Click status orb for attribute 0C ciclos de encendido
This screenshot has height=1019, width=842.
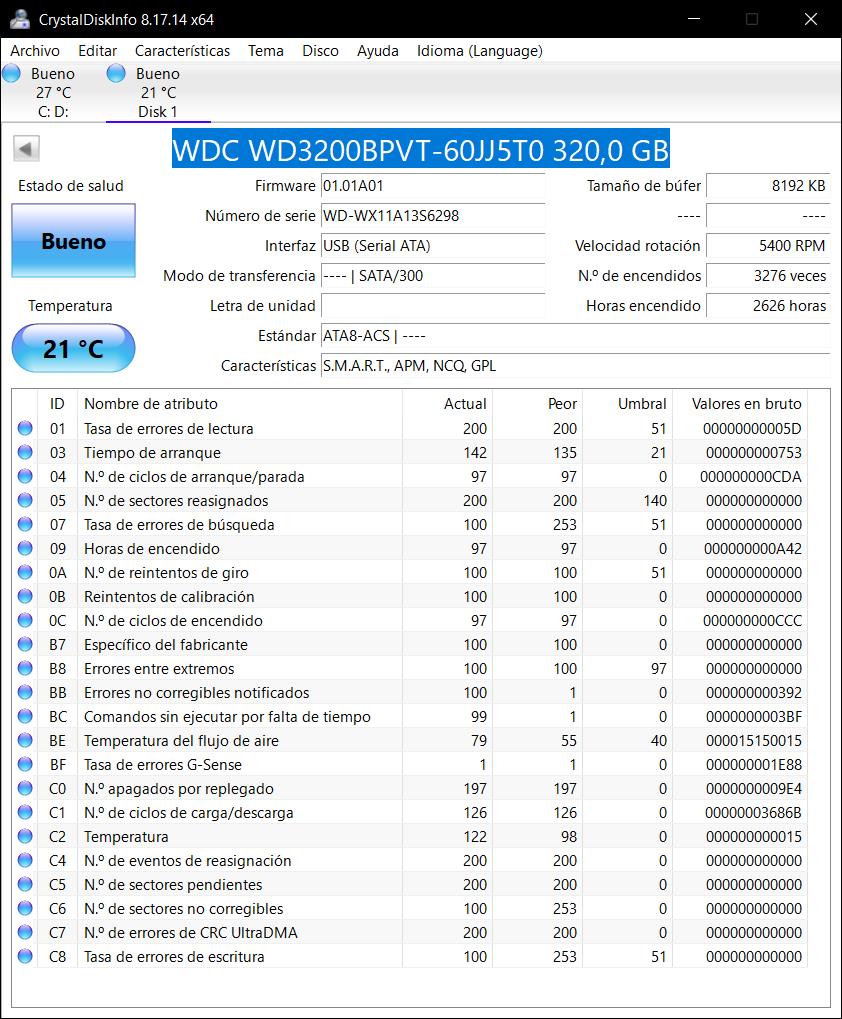[x=25, y=621]
